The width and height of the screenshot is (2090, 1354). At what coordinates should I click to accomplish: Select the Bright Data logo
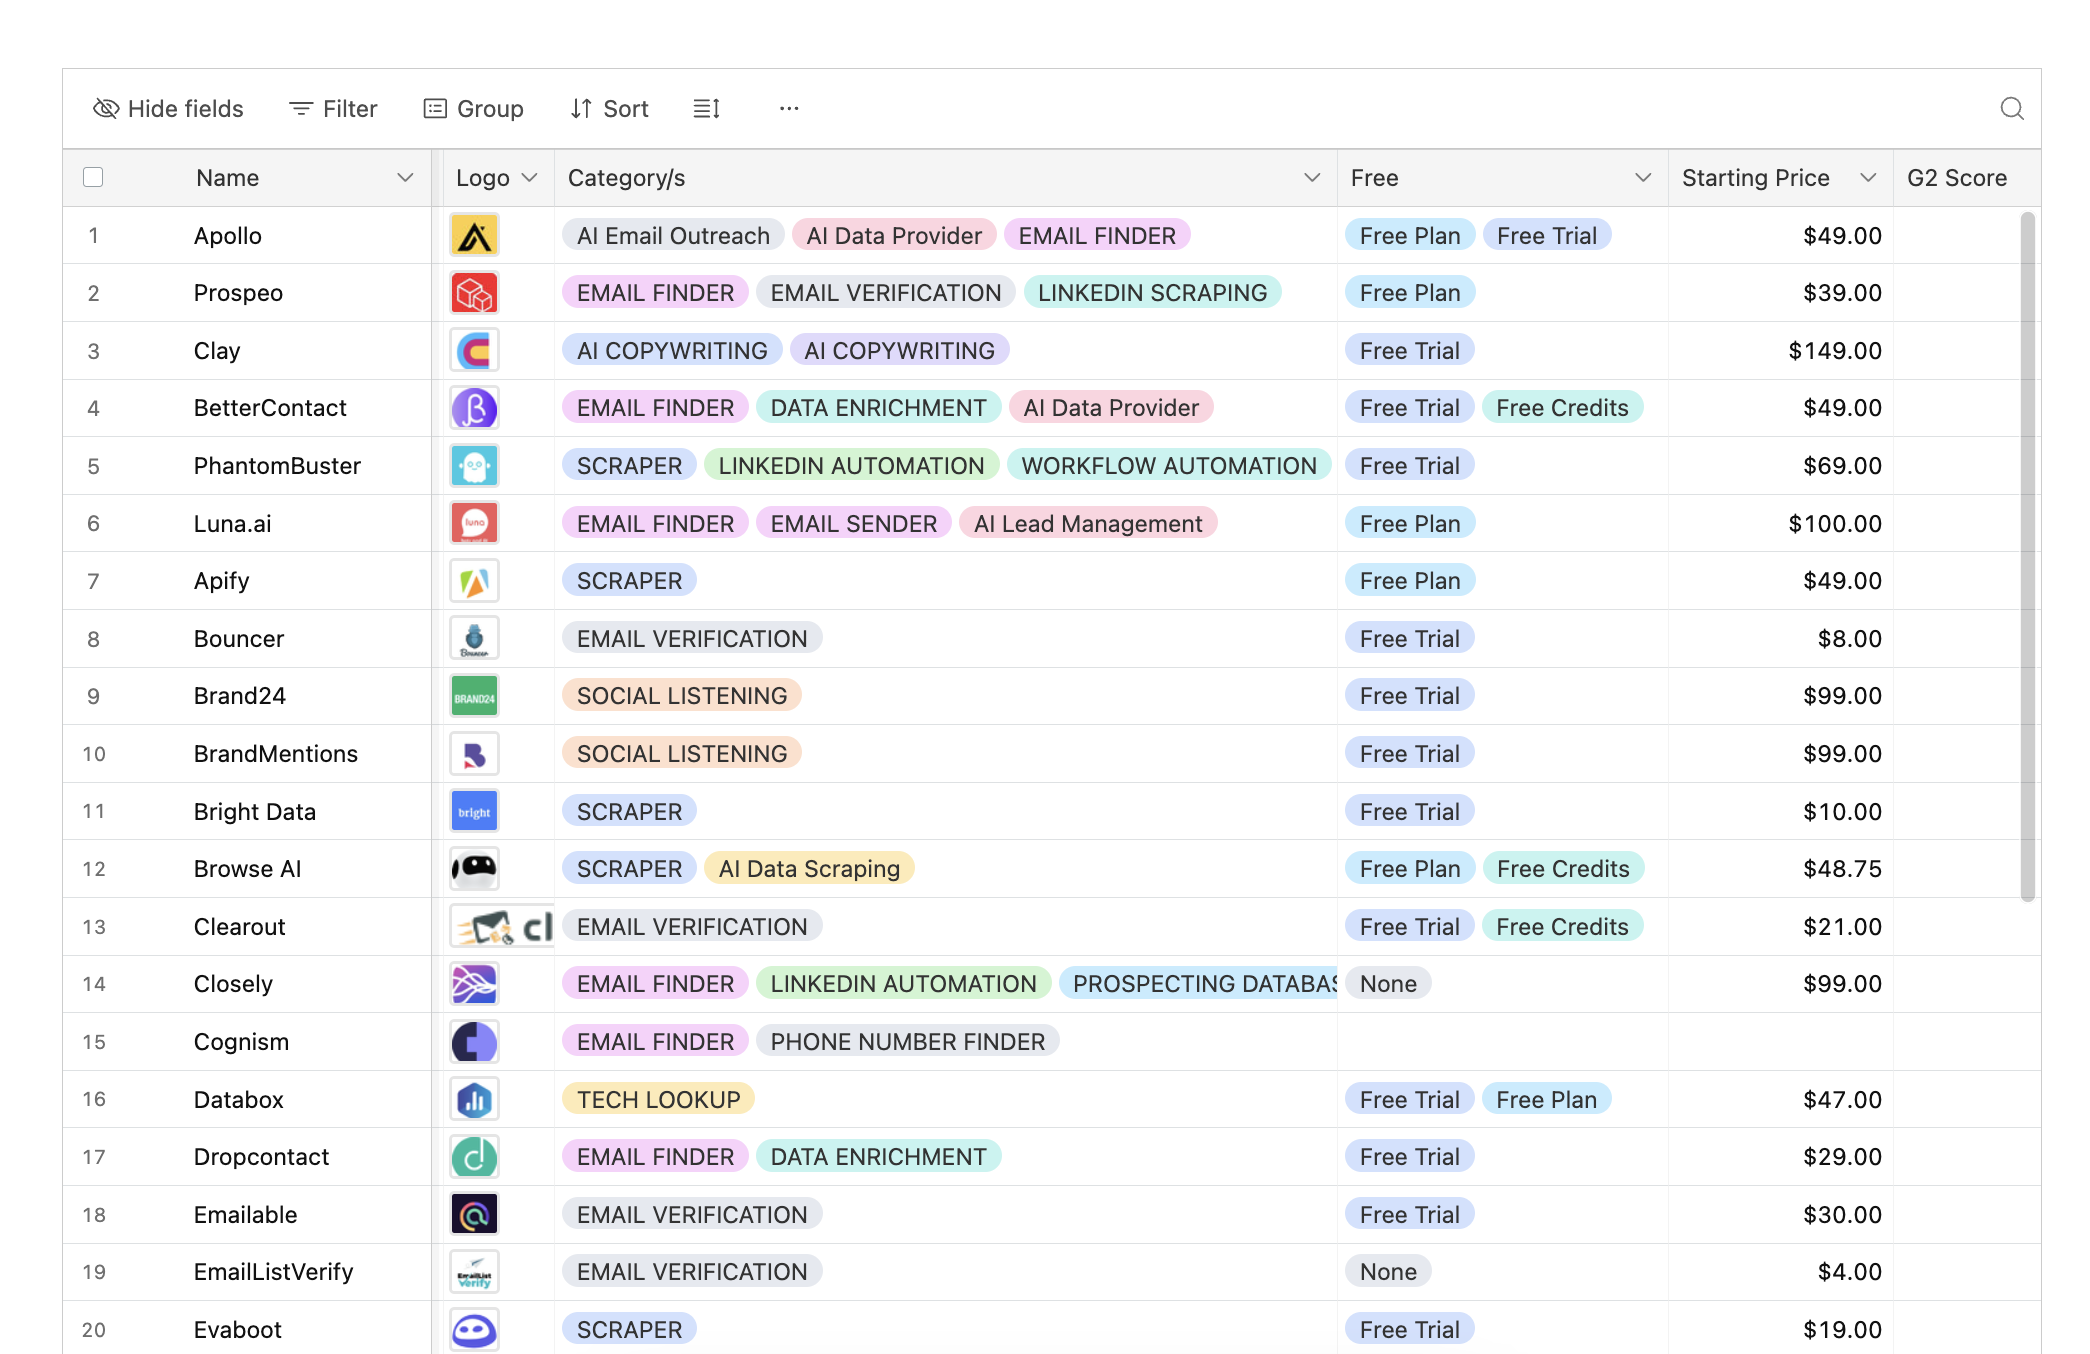[474, 811]
